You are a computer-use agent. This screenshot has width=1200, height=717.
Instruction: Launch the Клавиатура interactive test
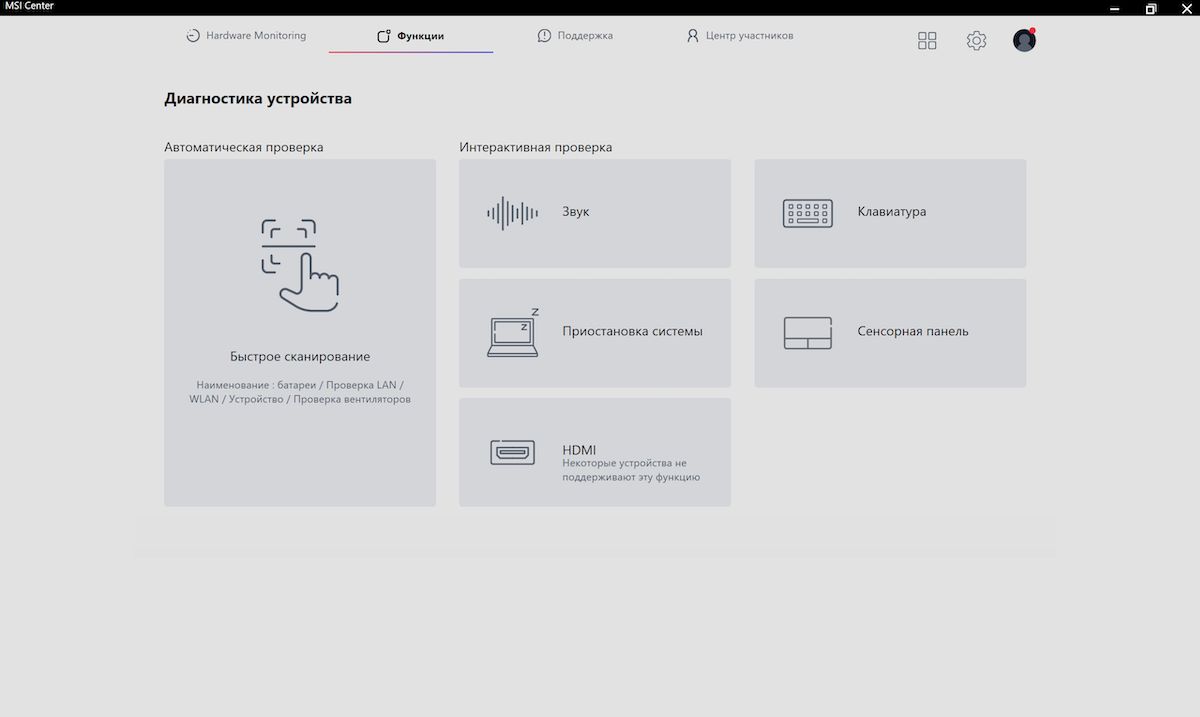[890, 213]
